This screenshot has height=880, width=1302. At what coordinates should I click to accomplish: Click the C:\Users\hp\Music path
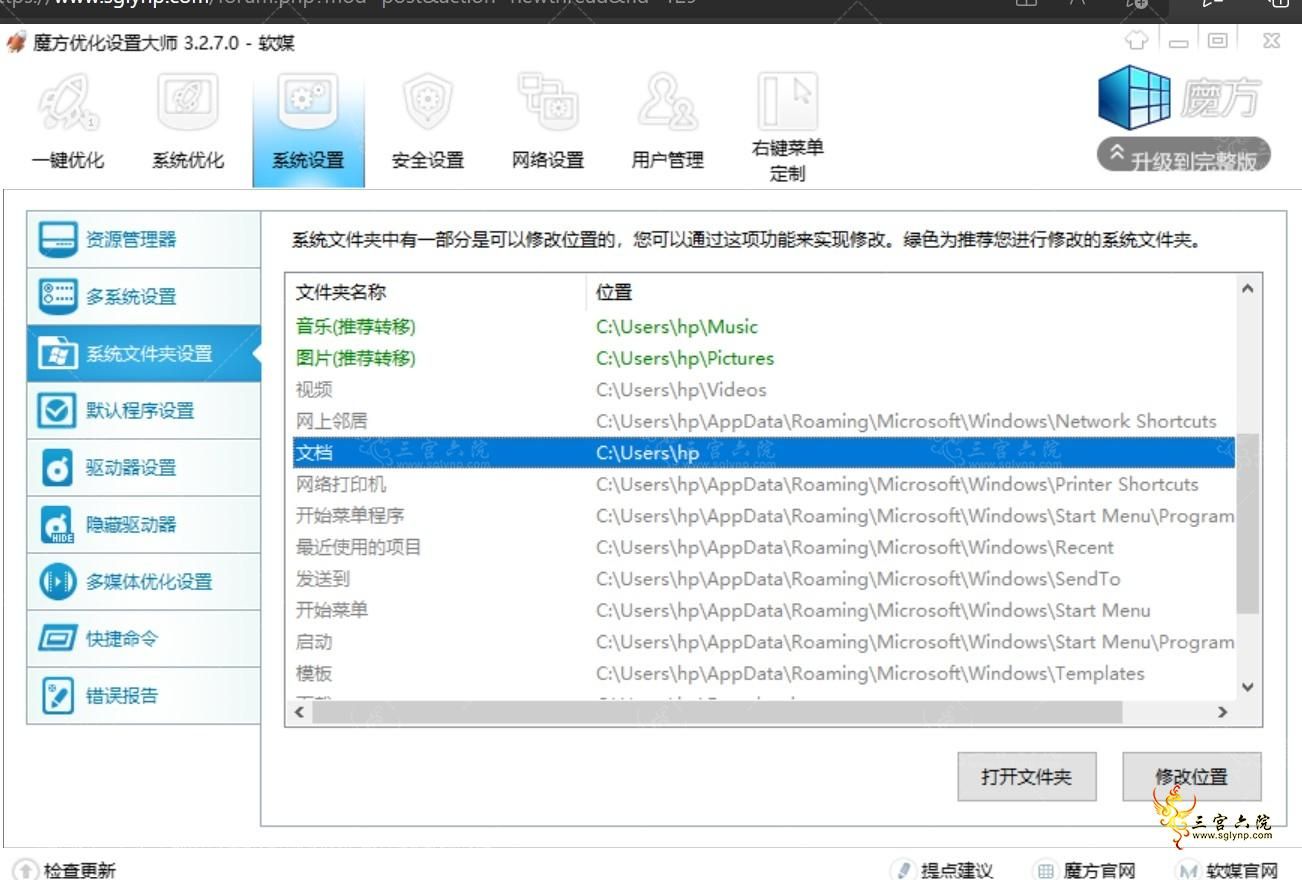coord(677,327)
